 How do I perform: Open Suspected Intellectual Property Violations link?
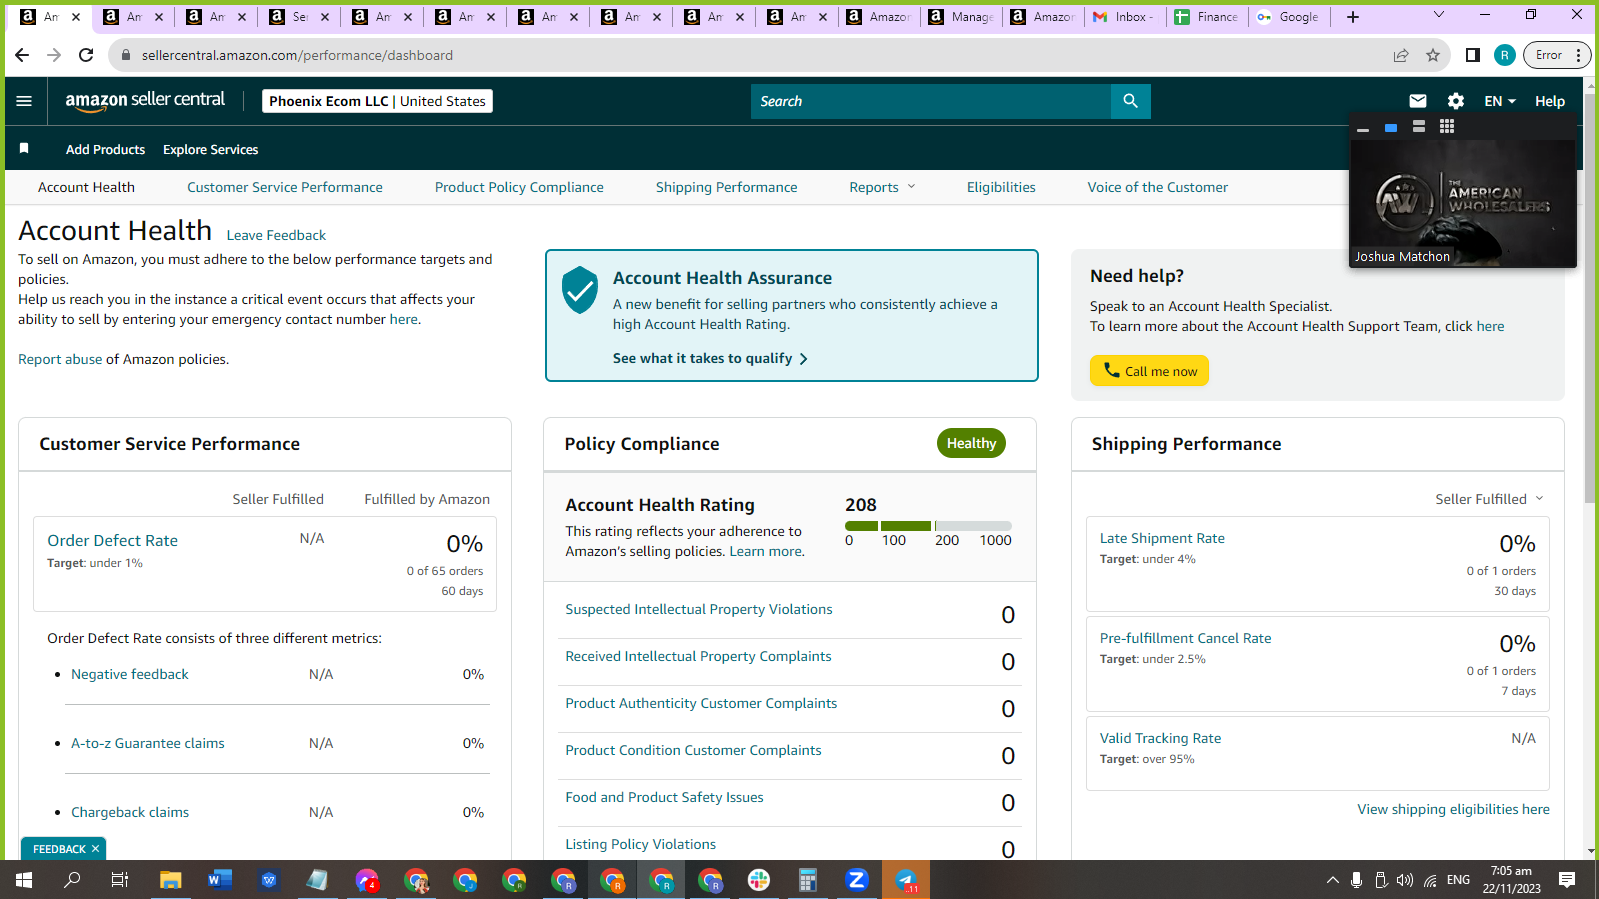(x=699, y=609)
